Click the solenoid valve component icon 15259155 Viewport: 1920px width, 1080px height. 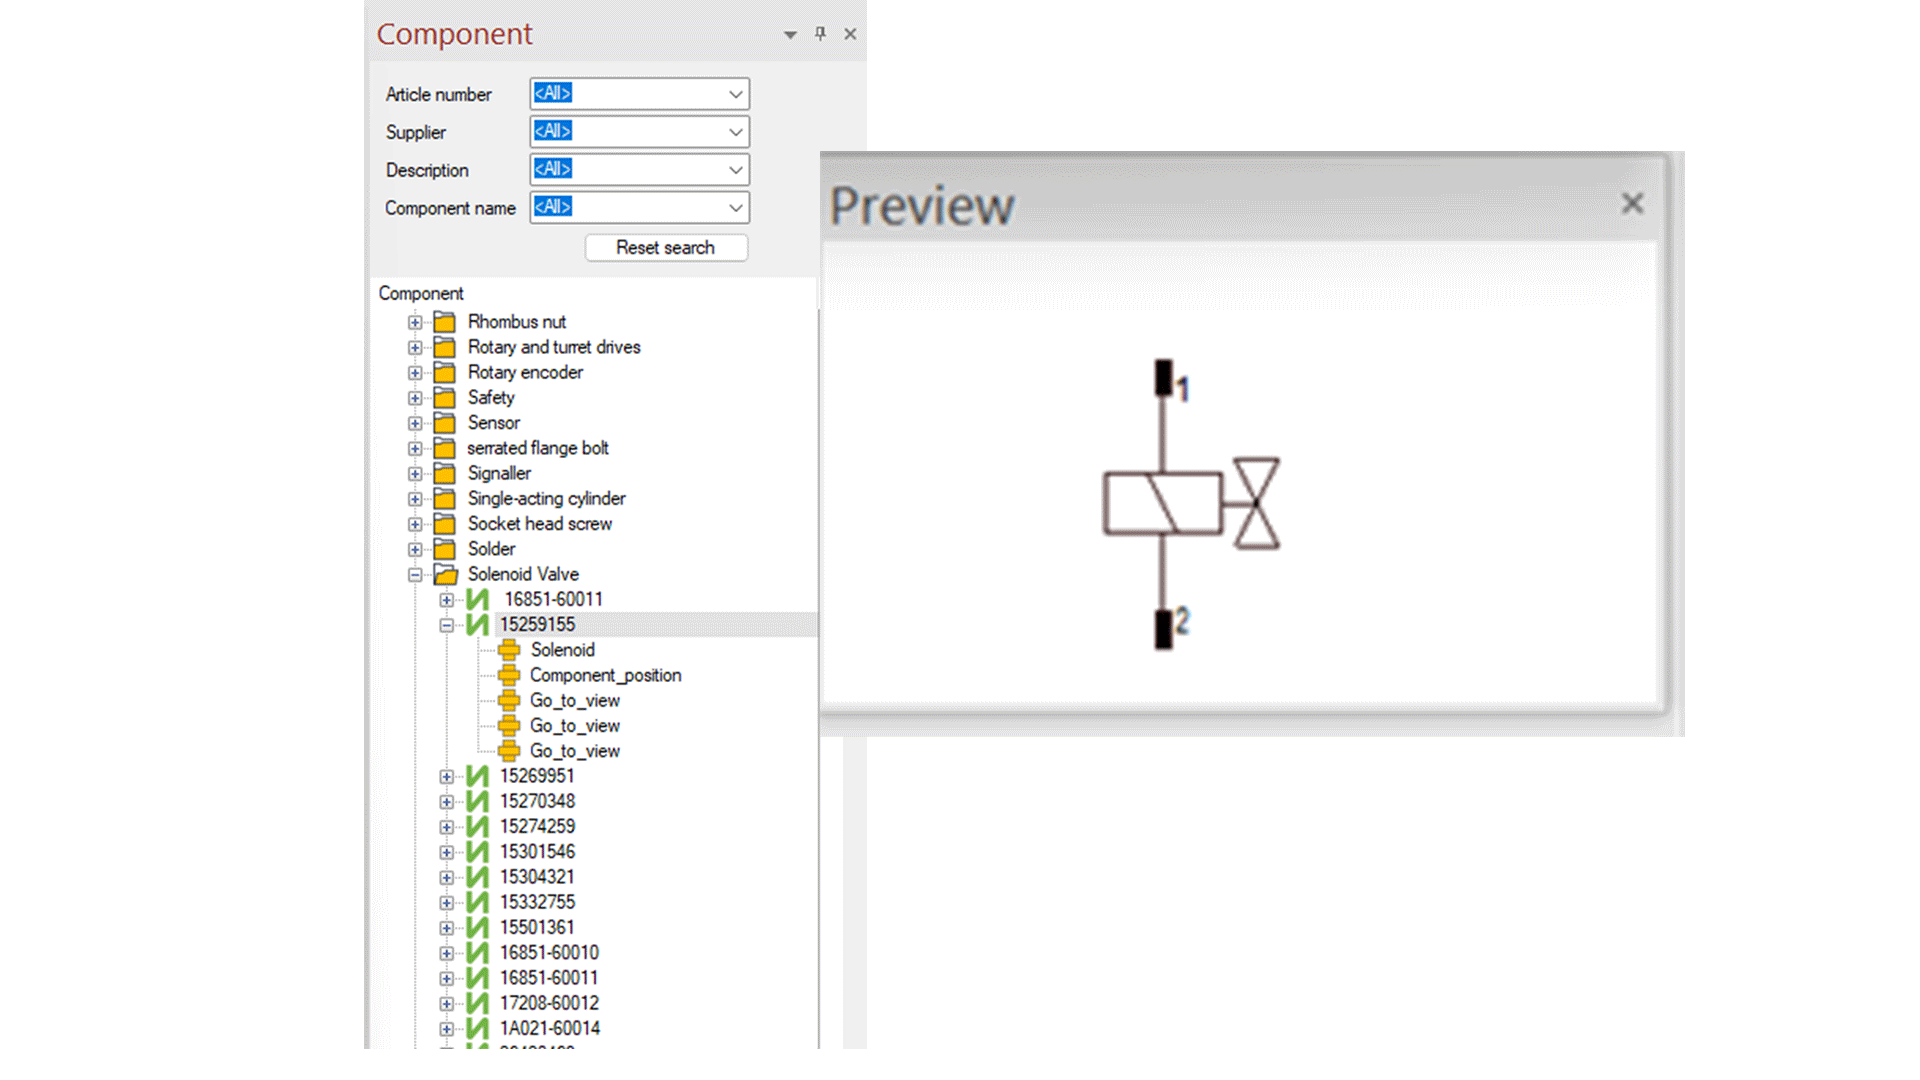click(479, 624)
